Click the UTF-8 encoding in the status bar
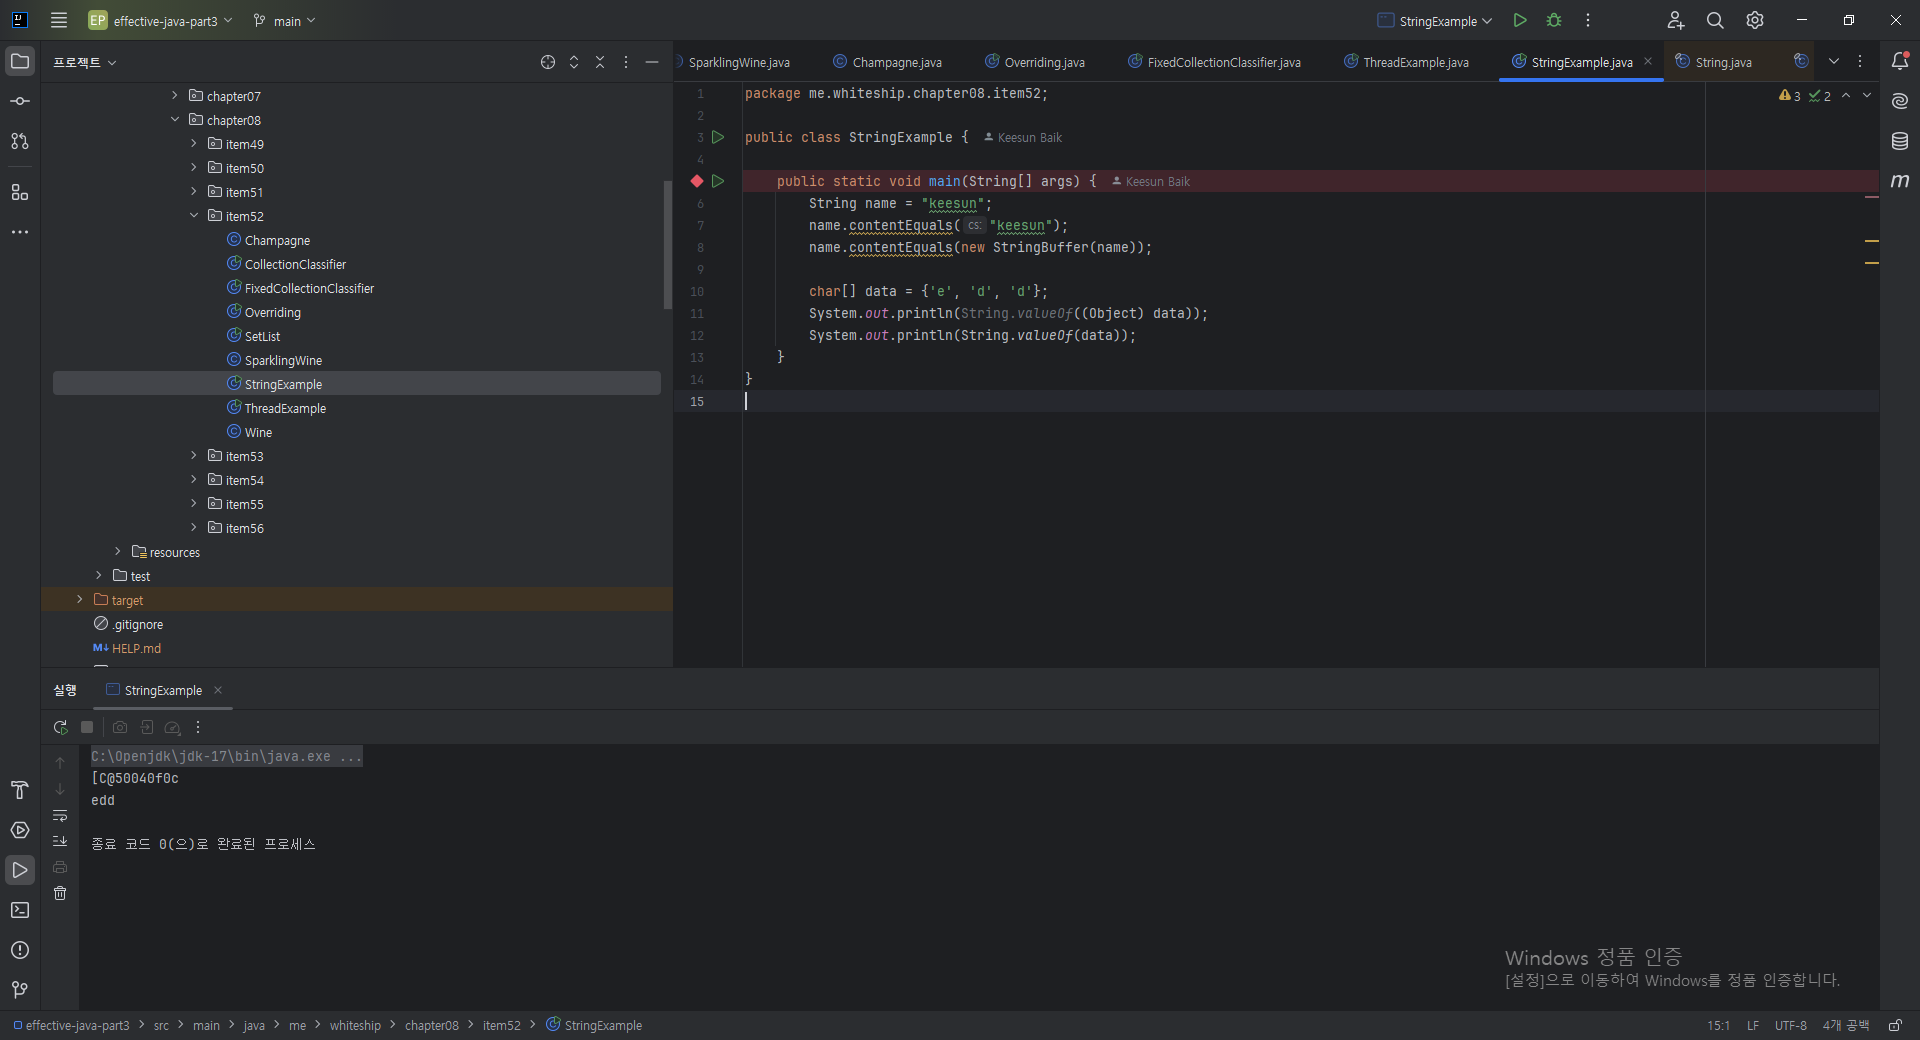 point(1790,1025)
